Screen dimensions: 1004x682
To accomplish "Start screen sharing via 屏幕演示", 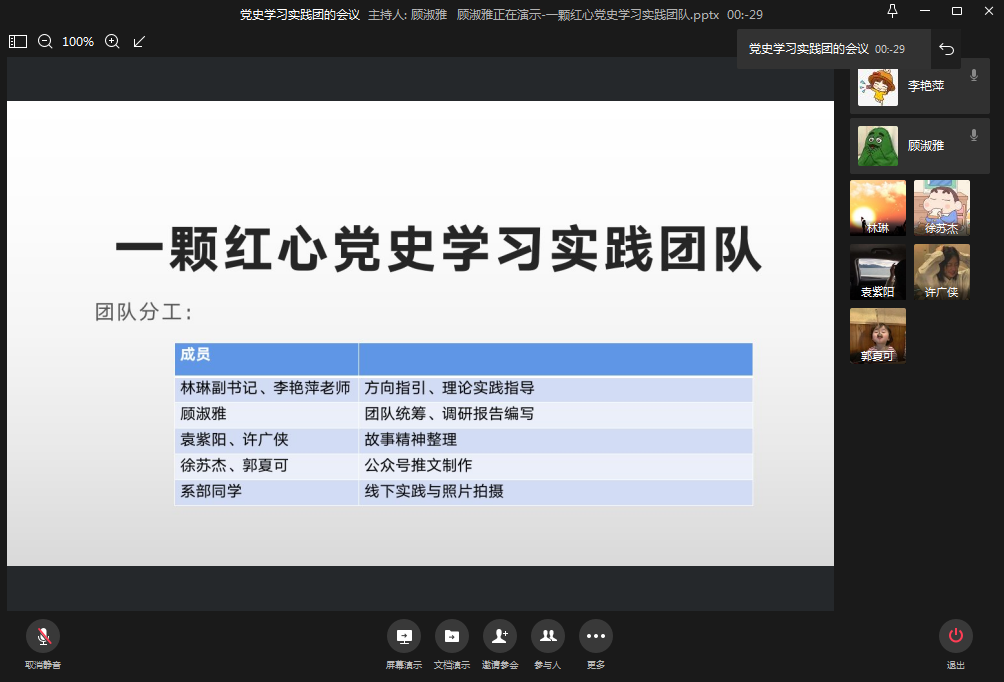I will [x=404, y=636].
